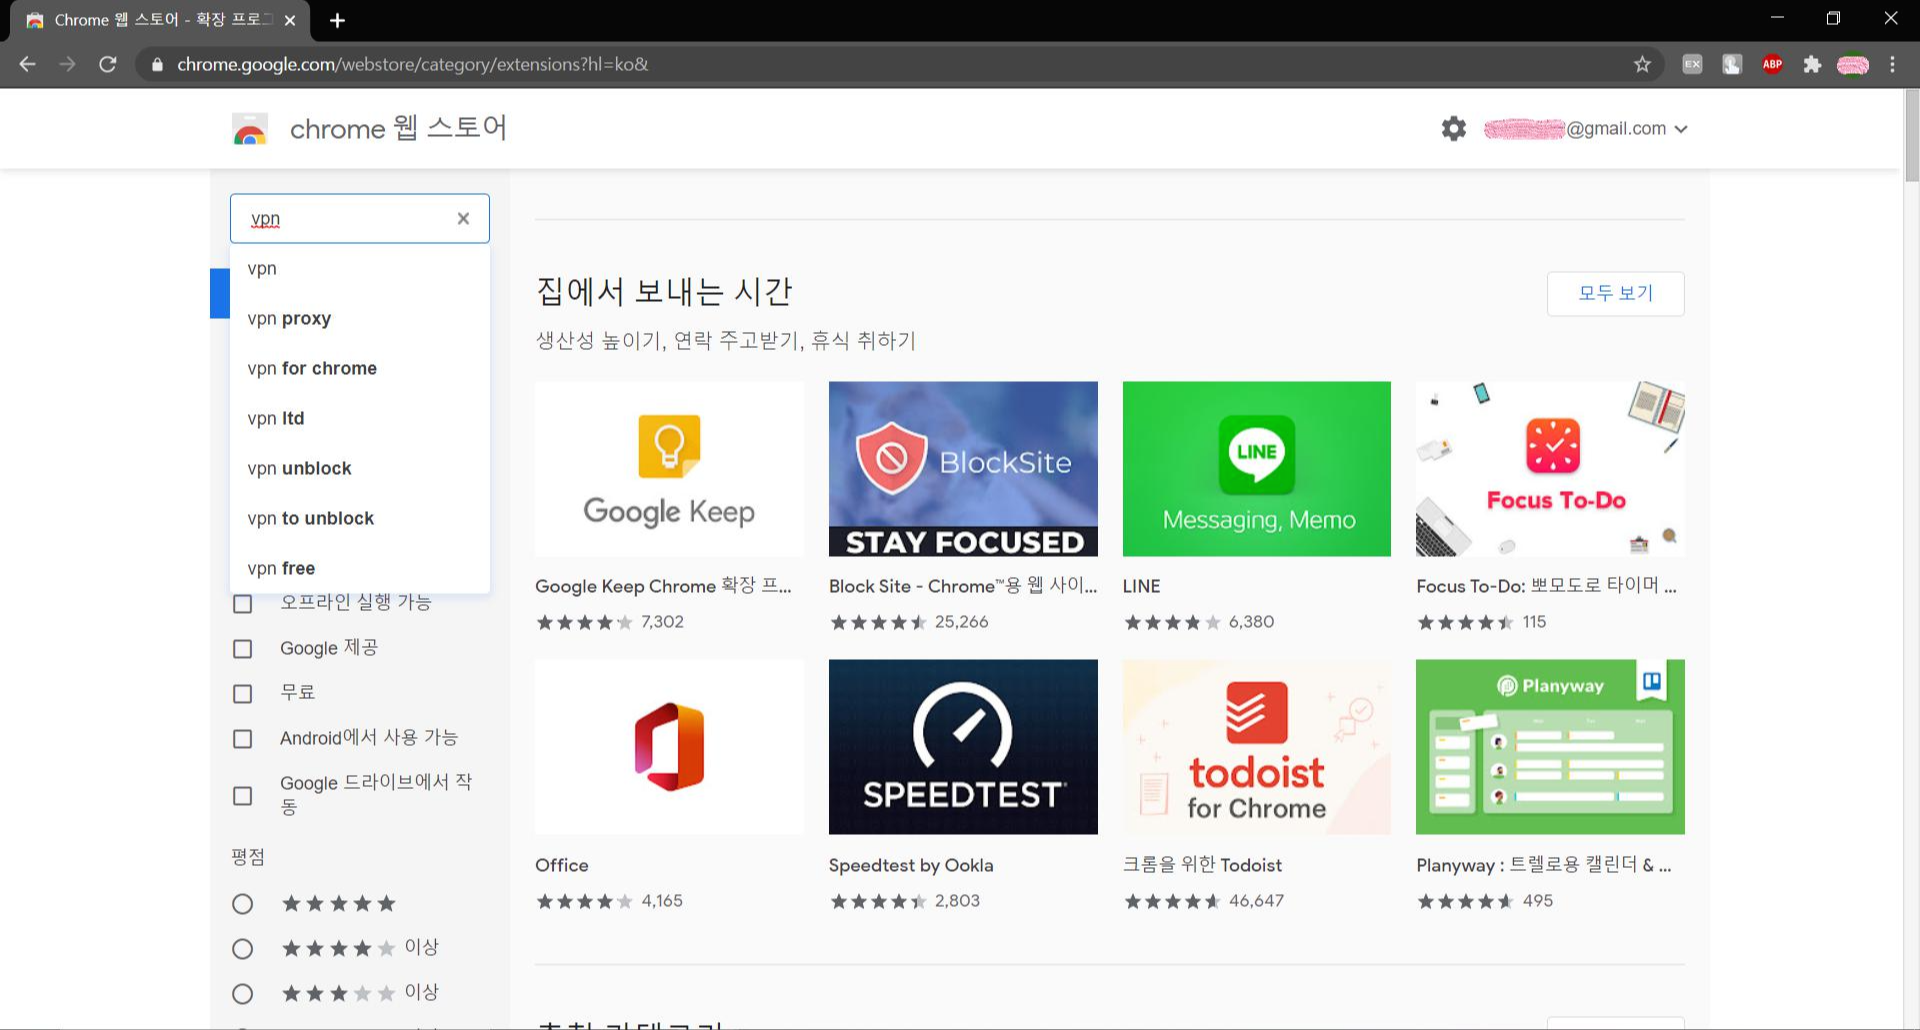Click the page vertical scrollbar thumb
The image size is (1920, 1030).
tap(1911, 135)
